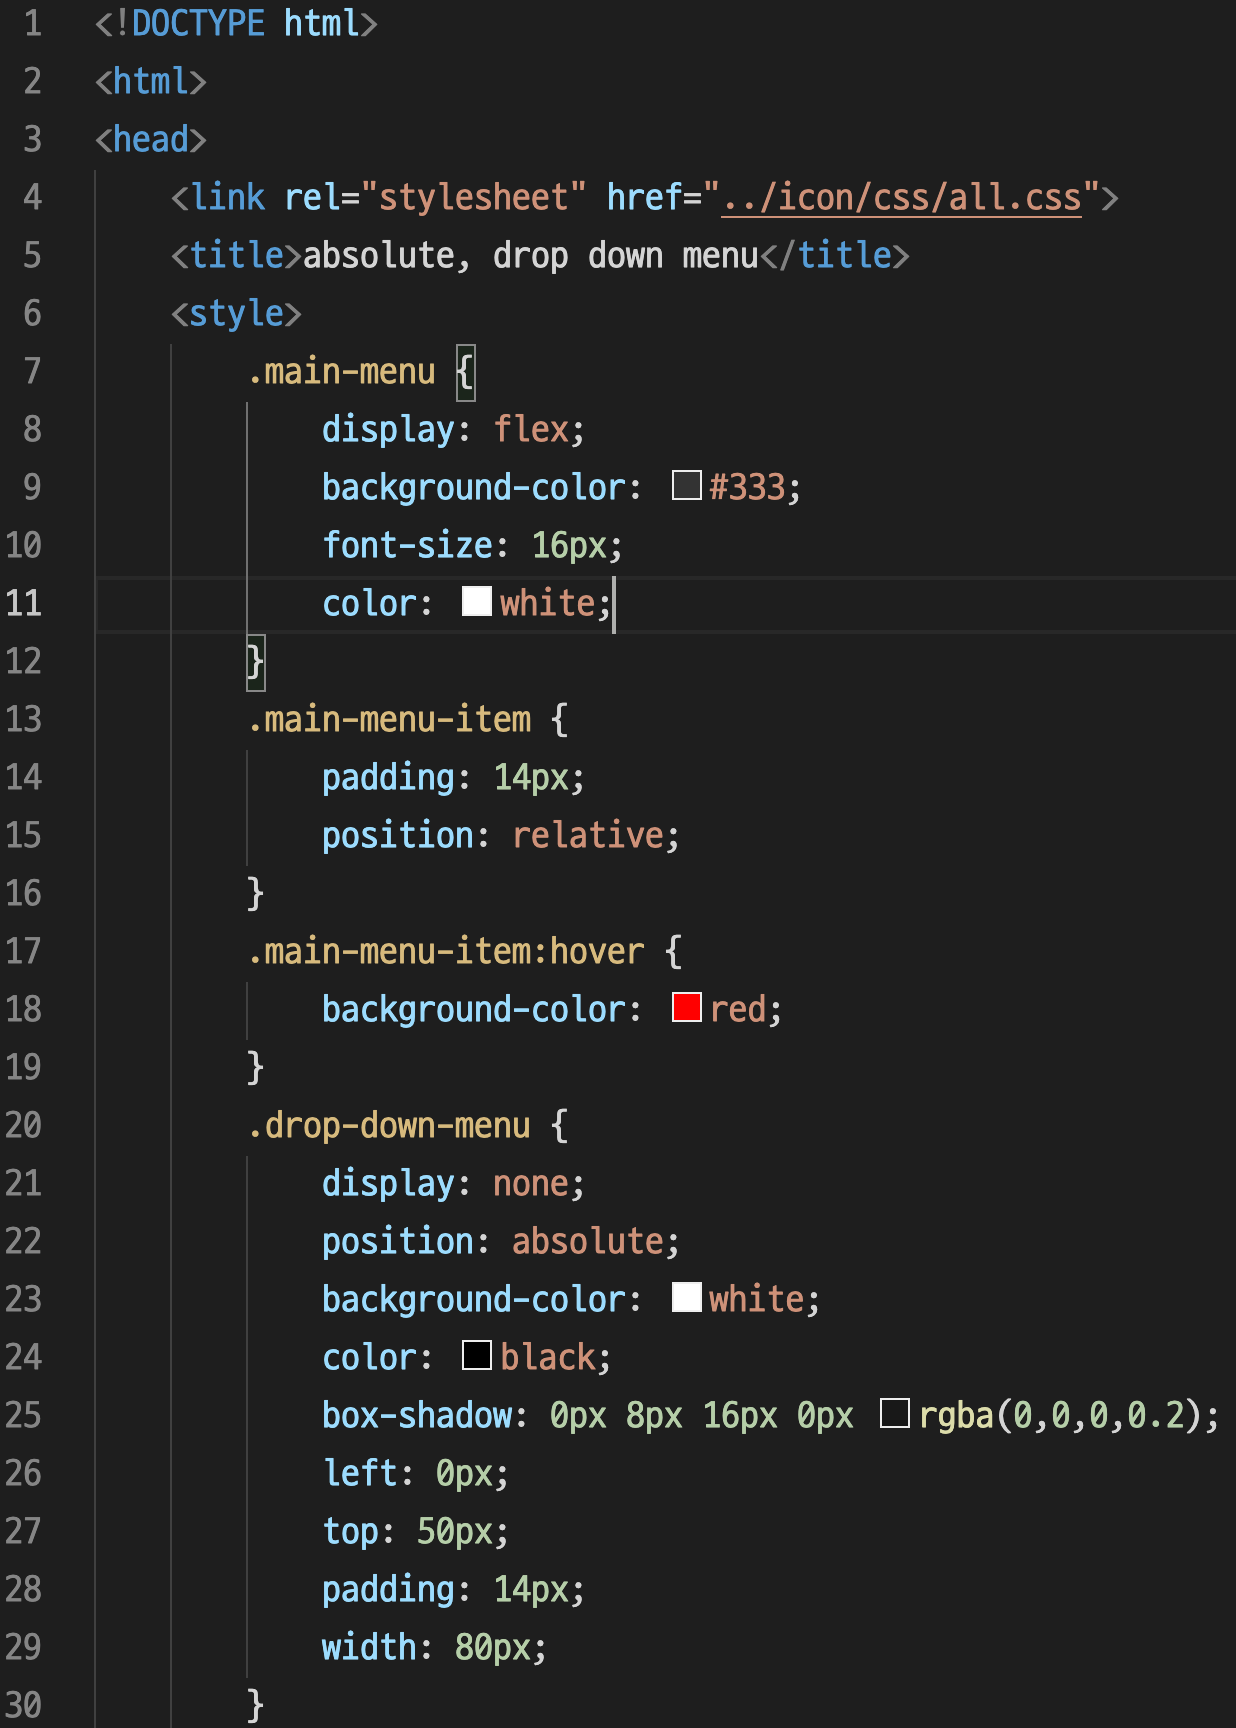Follow the ../icon/css/all.css stylesheet link

[902, 197]
